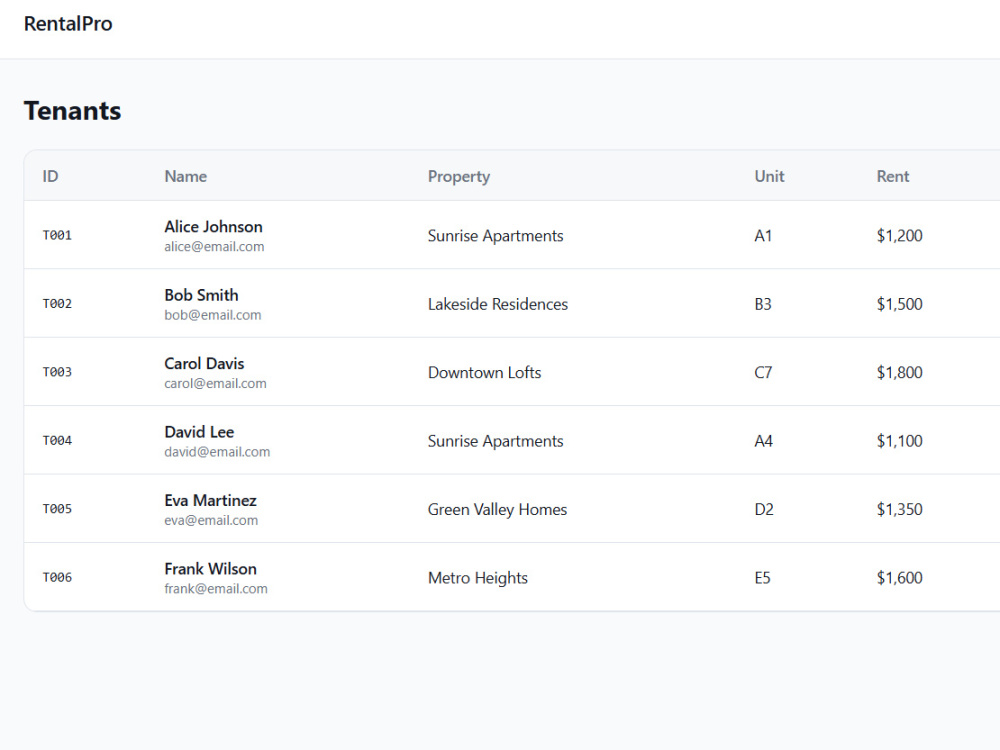
Task: Select David Lee tenant name
Action: [199, 432]
